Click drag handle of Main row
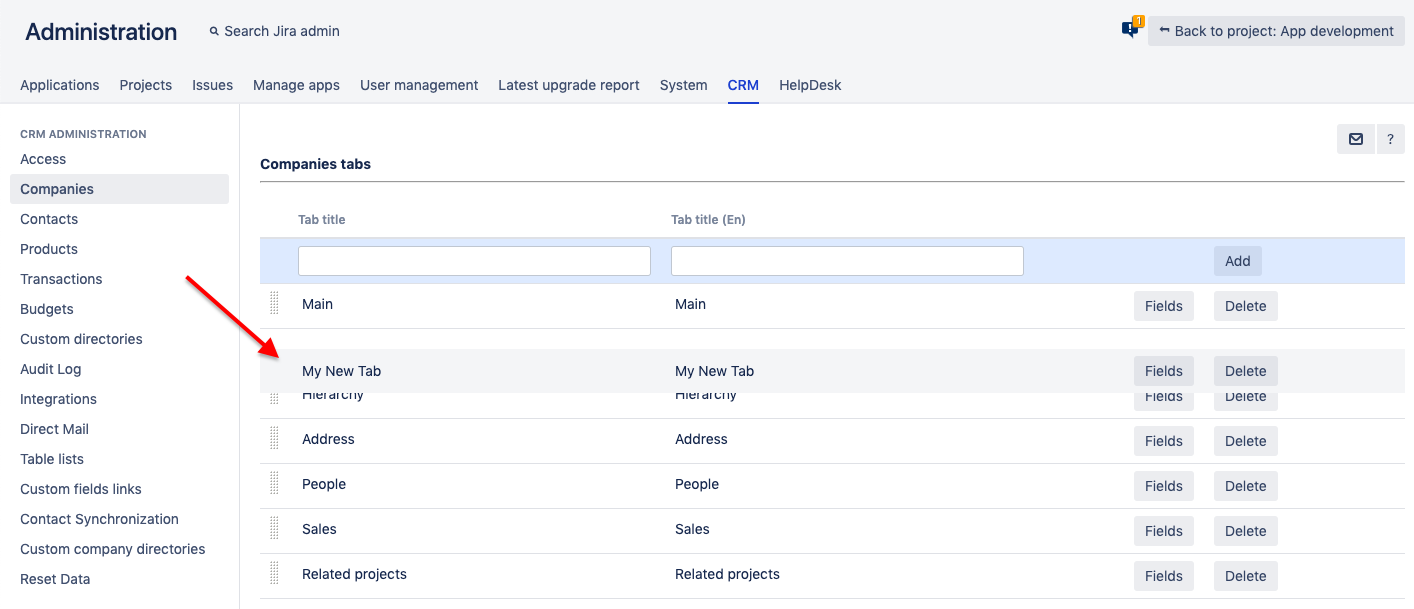Viewport: 1414px width, 609px height. pyautogui.click(x=275, y=304)
